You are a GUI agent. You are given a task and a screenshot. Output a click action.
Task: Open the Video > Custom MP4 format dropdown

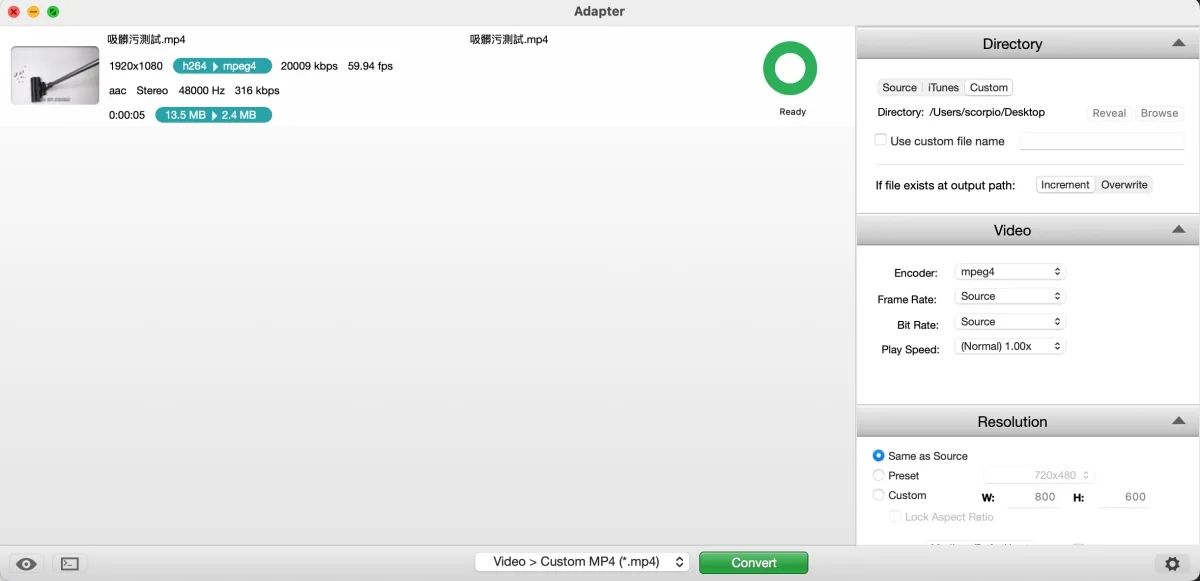[x=582, y=562]
